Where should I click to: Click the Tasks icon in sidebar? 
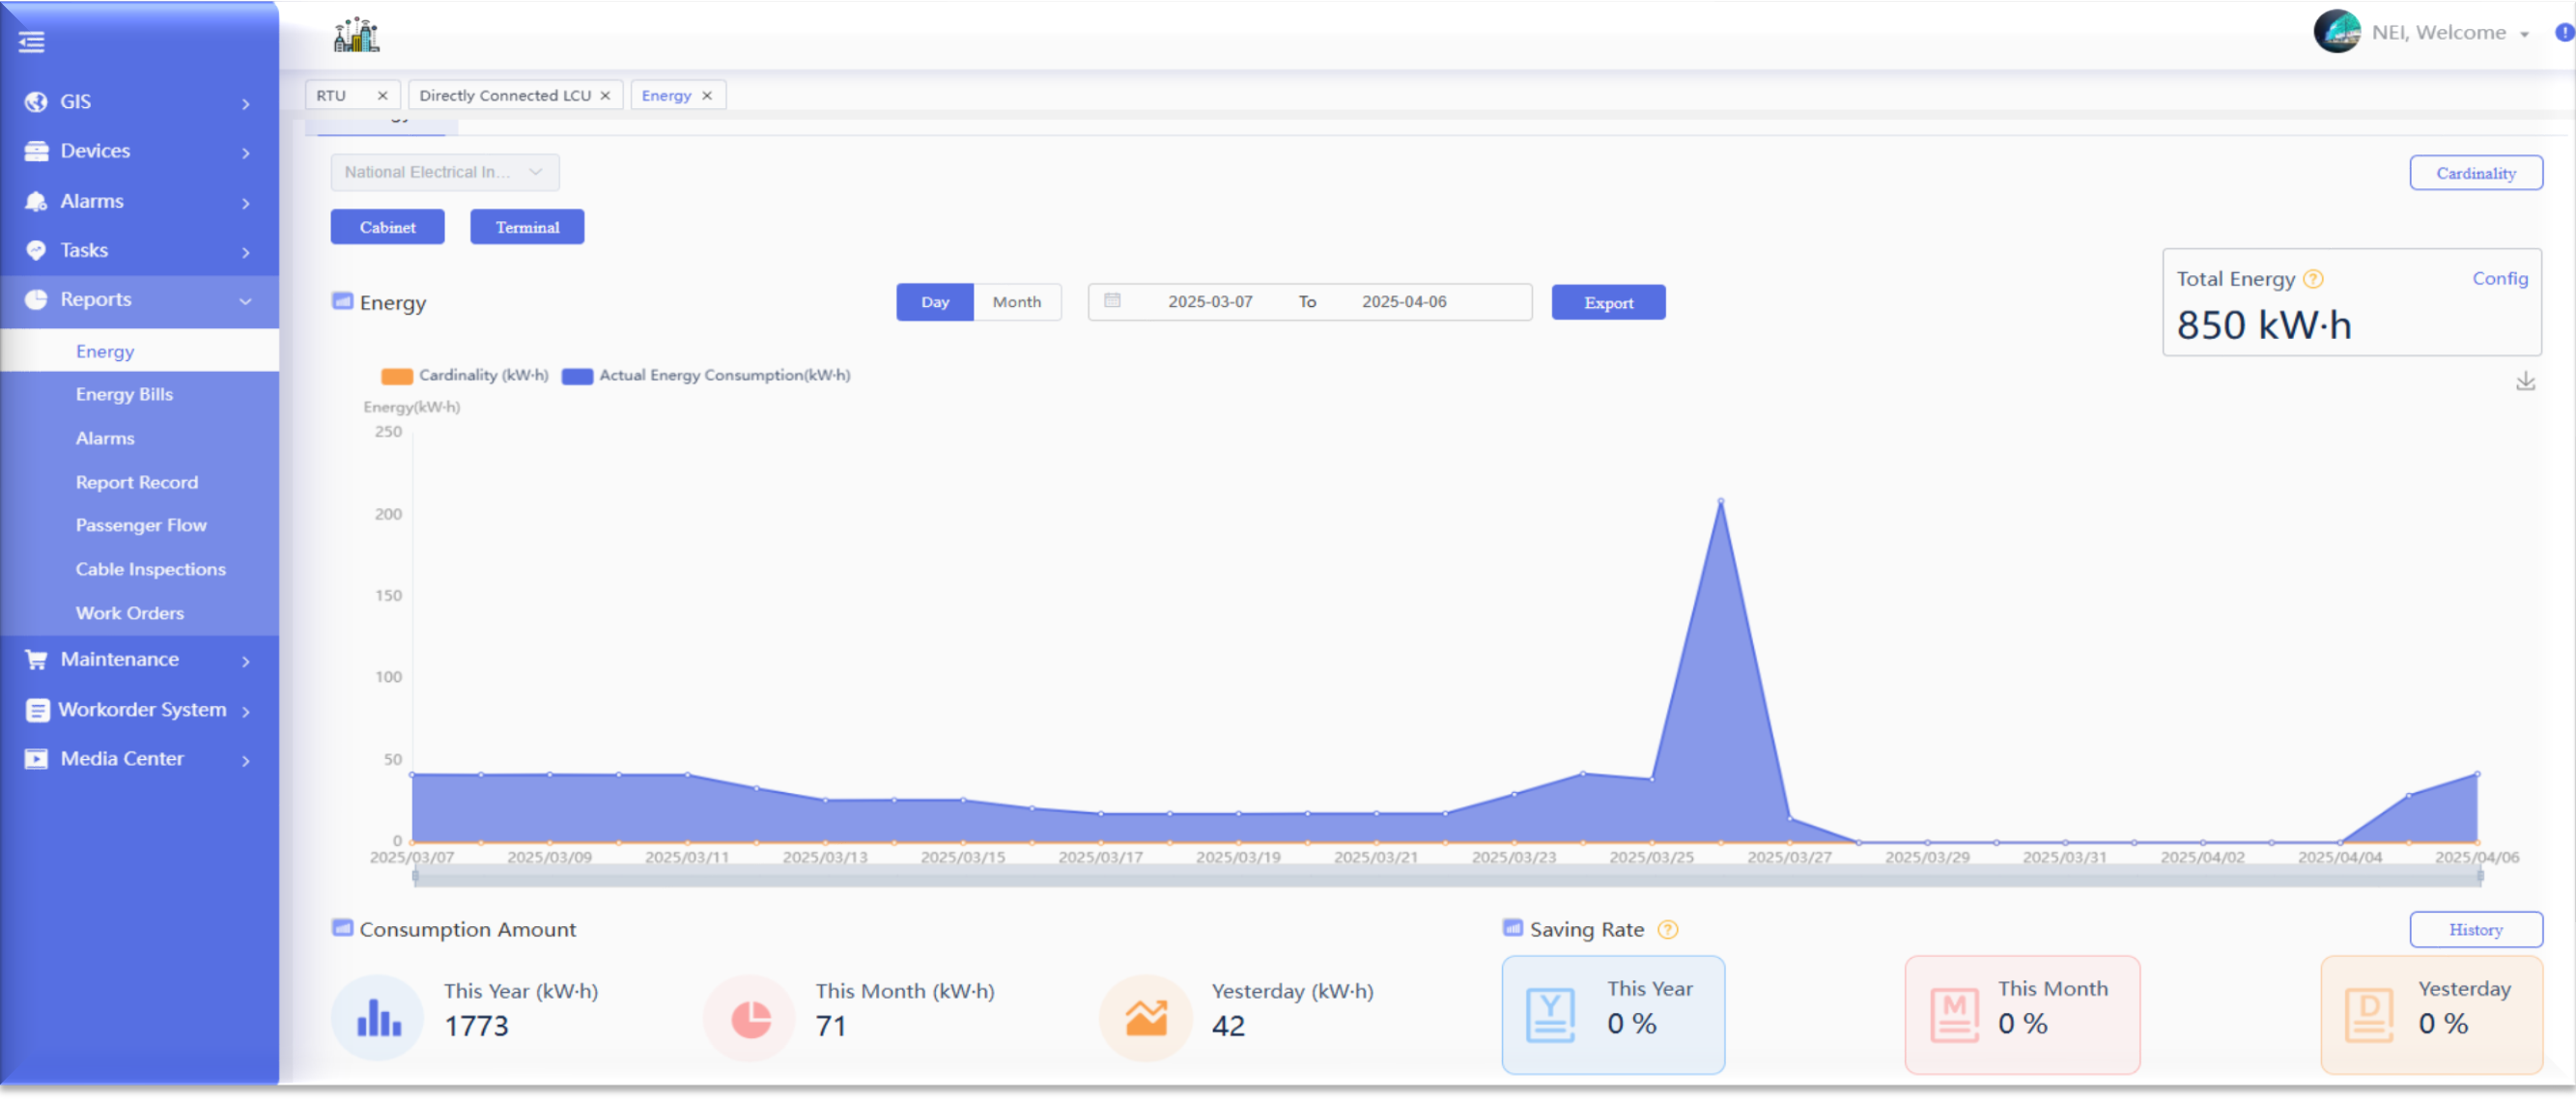pos(36,250)
